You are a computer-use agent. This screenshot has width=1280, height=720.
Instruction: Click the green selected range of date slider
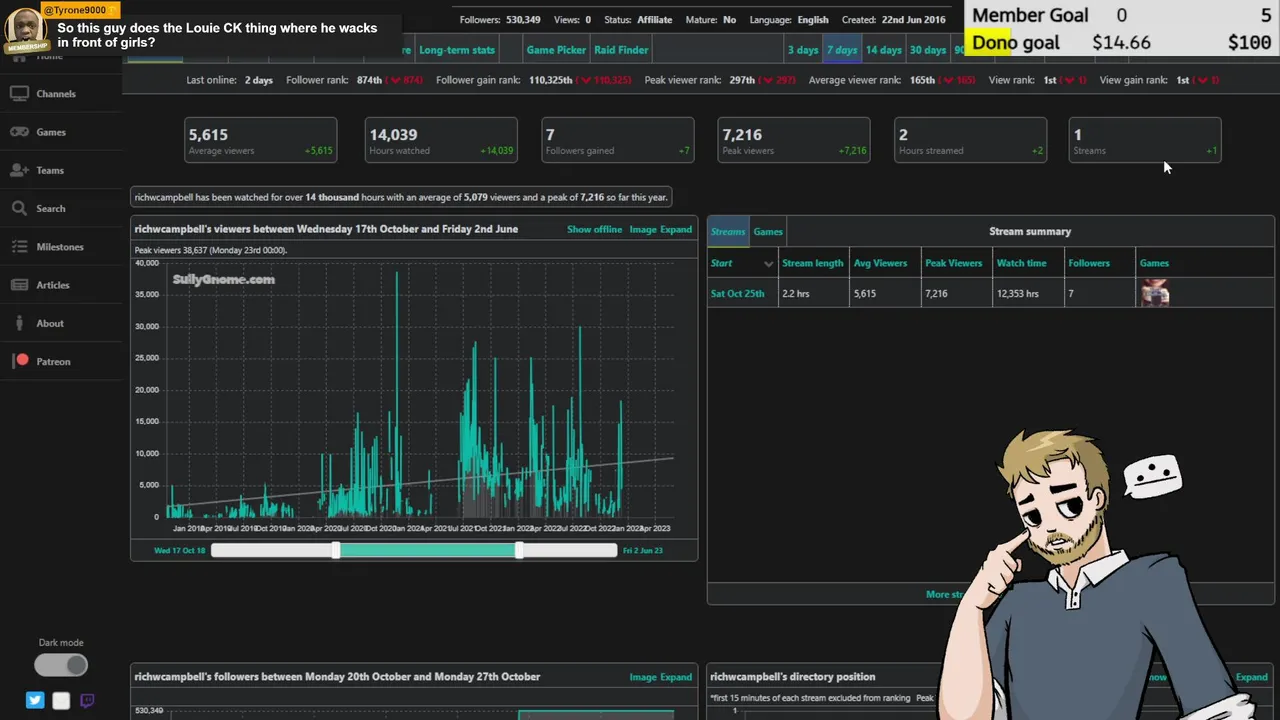427,550
